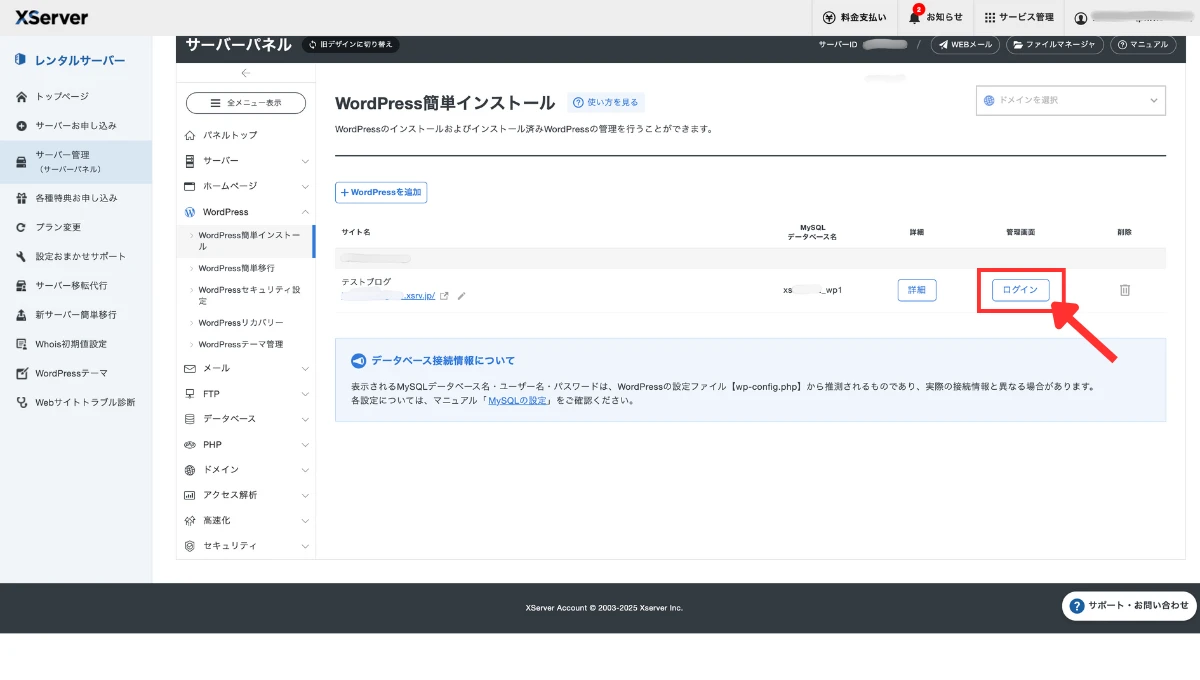Viewport: 1200px width, 680px height.
Task: Select WordPress簡単インストール submenu item
Action: pos(246,240)
